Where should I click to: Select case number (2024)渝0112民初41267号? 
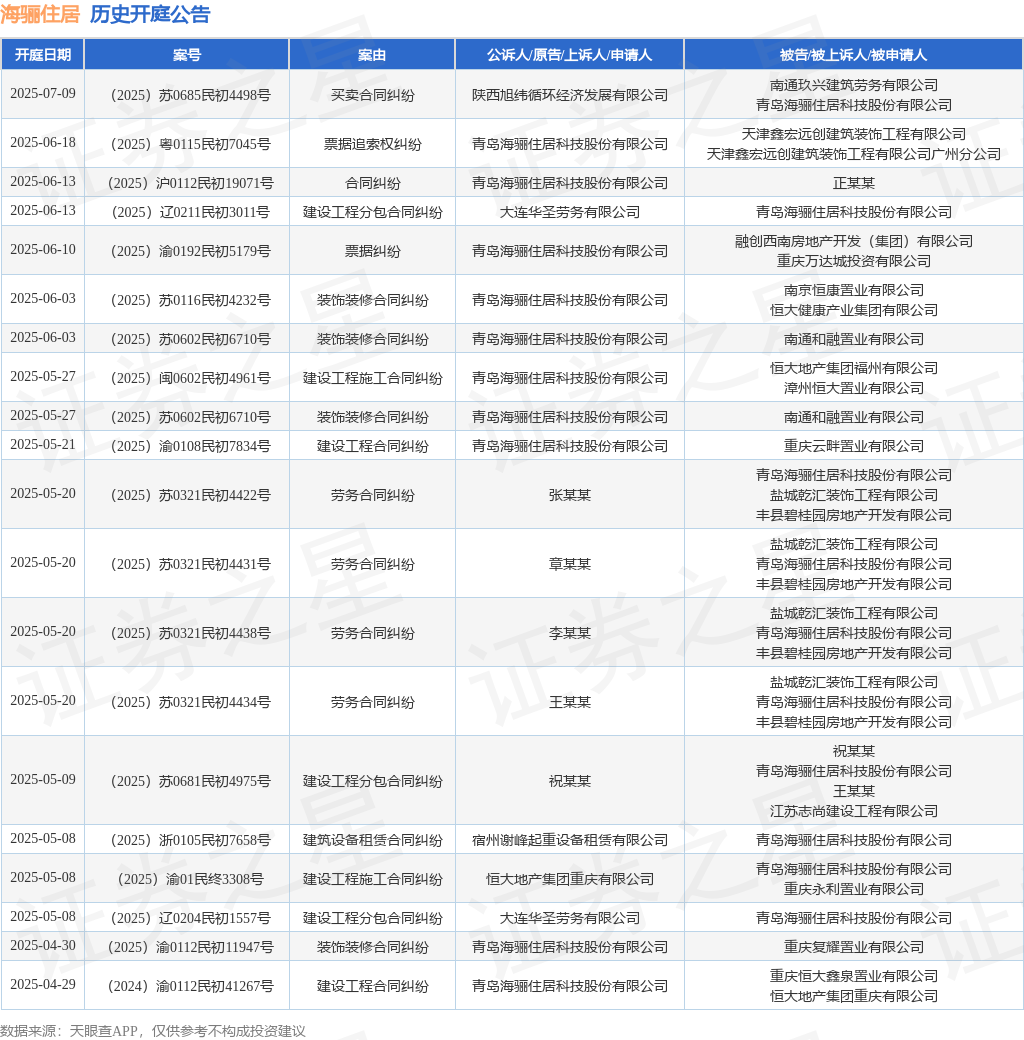tap(190, 986)
